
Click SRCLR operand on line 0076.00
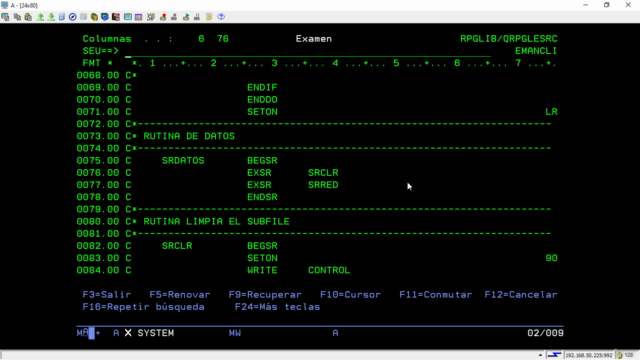(x=323, y=173)
